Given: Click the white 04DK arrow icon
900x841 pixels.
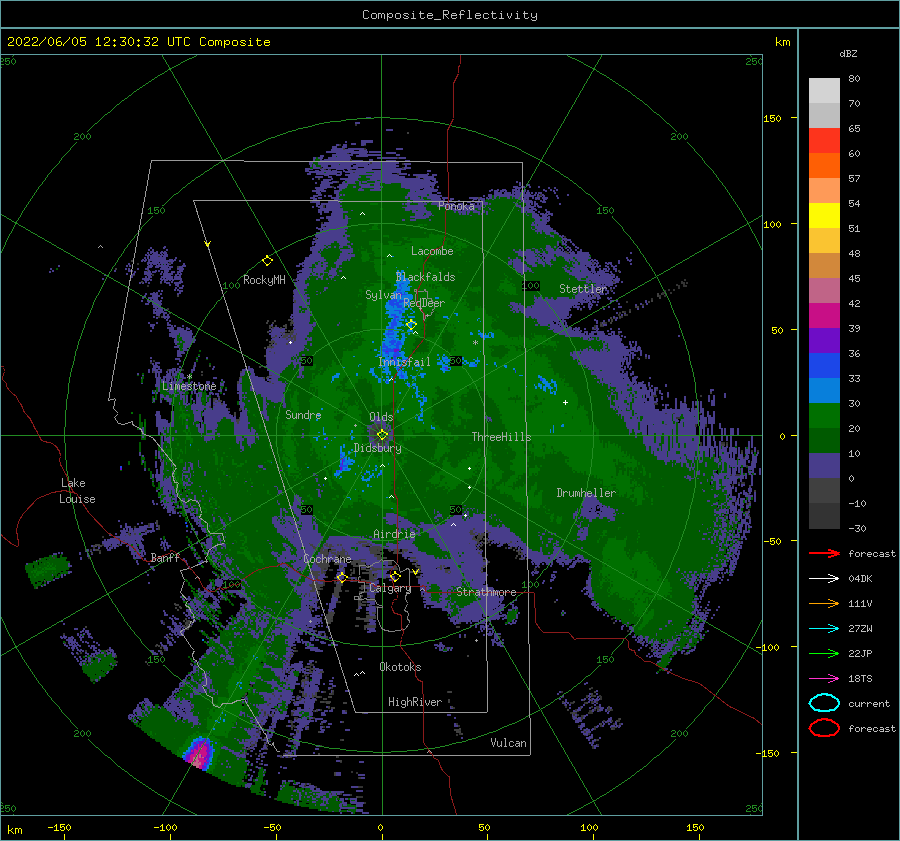Looking at the screenshot, I should click(824, 578).
